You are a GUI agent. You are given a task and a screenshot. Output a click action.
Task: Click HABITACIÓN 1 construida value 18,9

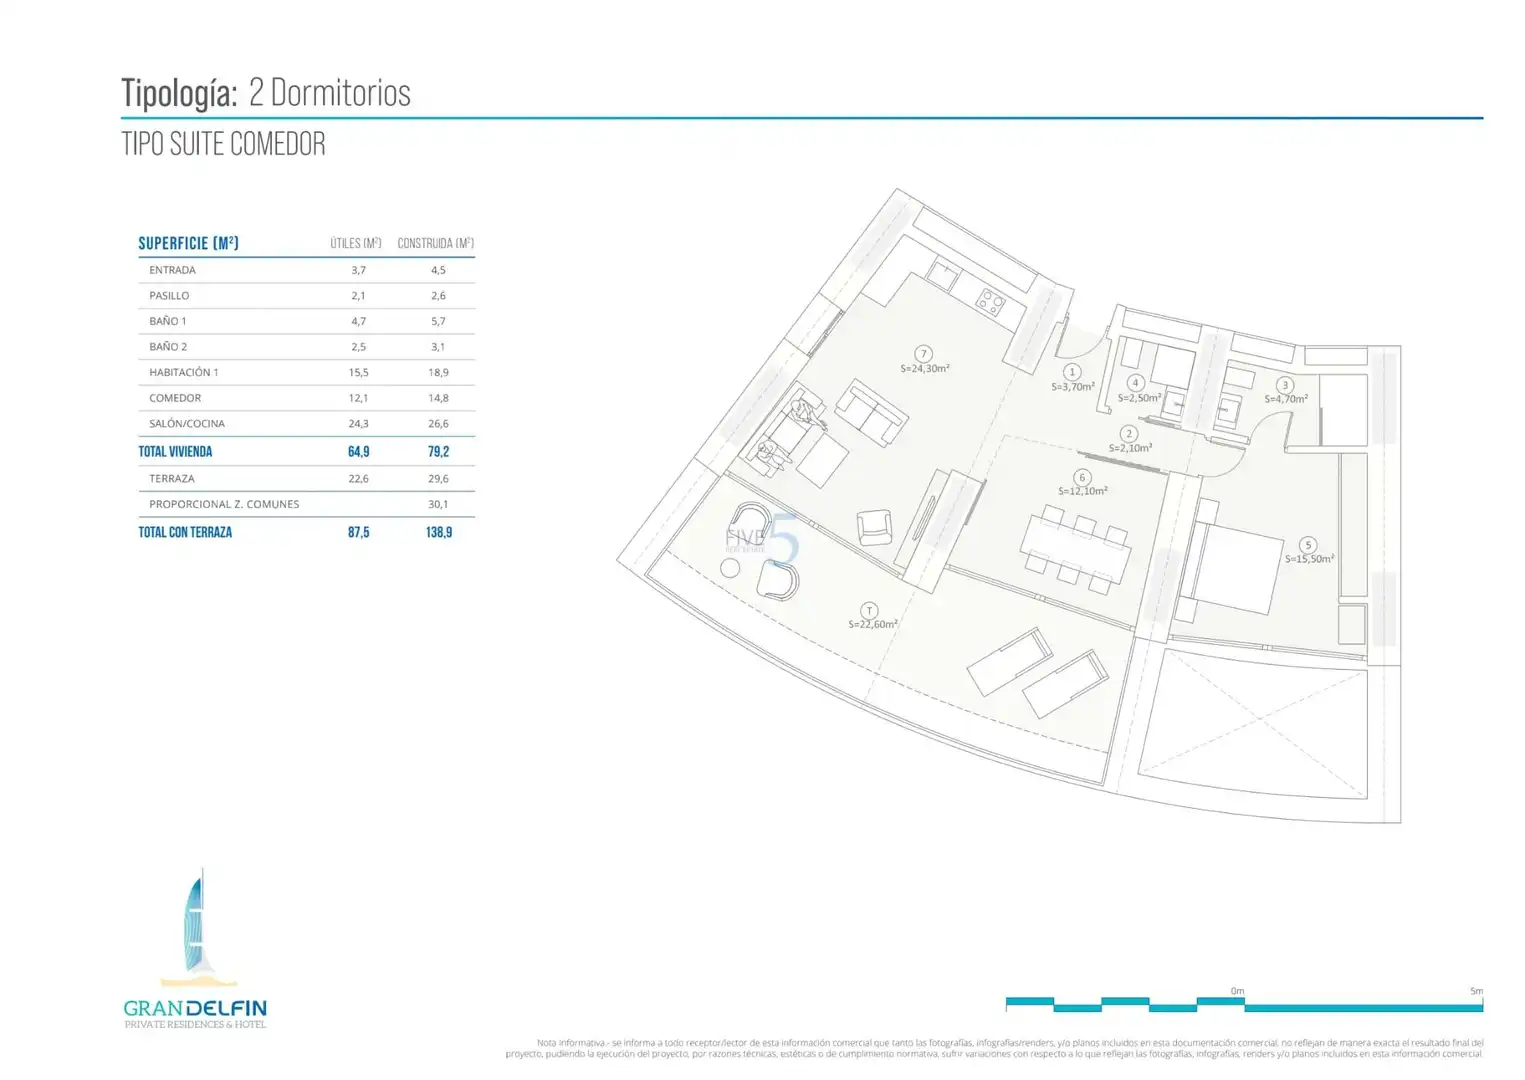438,372
